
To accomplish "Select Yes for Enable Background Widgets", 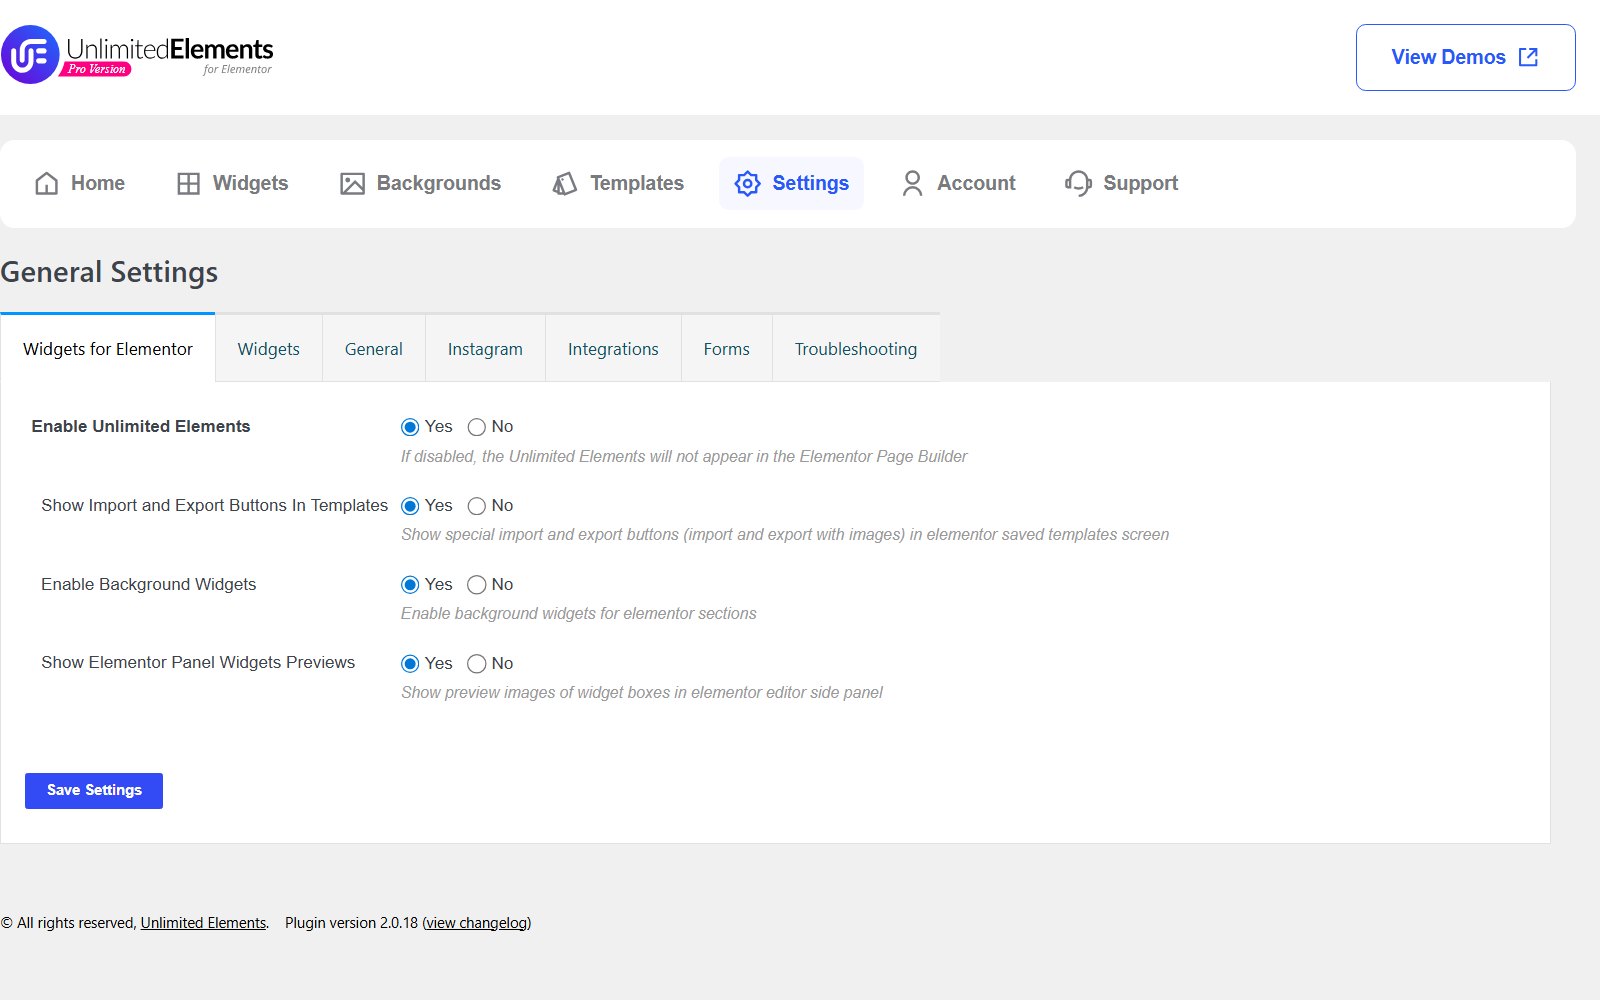I will (x=410, y=585).
